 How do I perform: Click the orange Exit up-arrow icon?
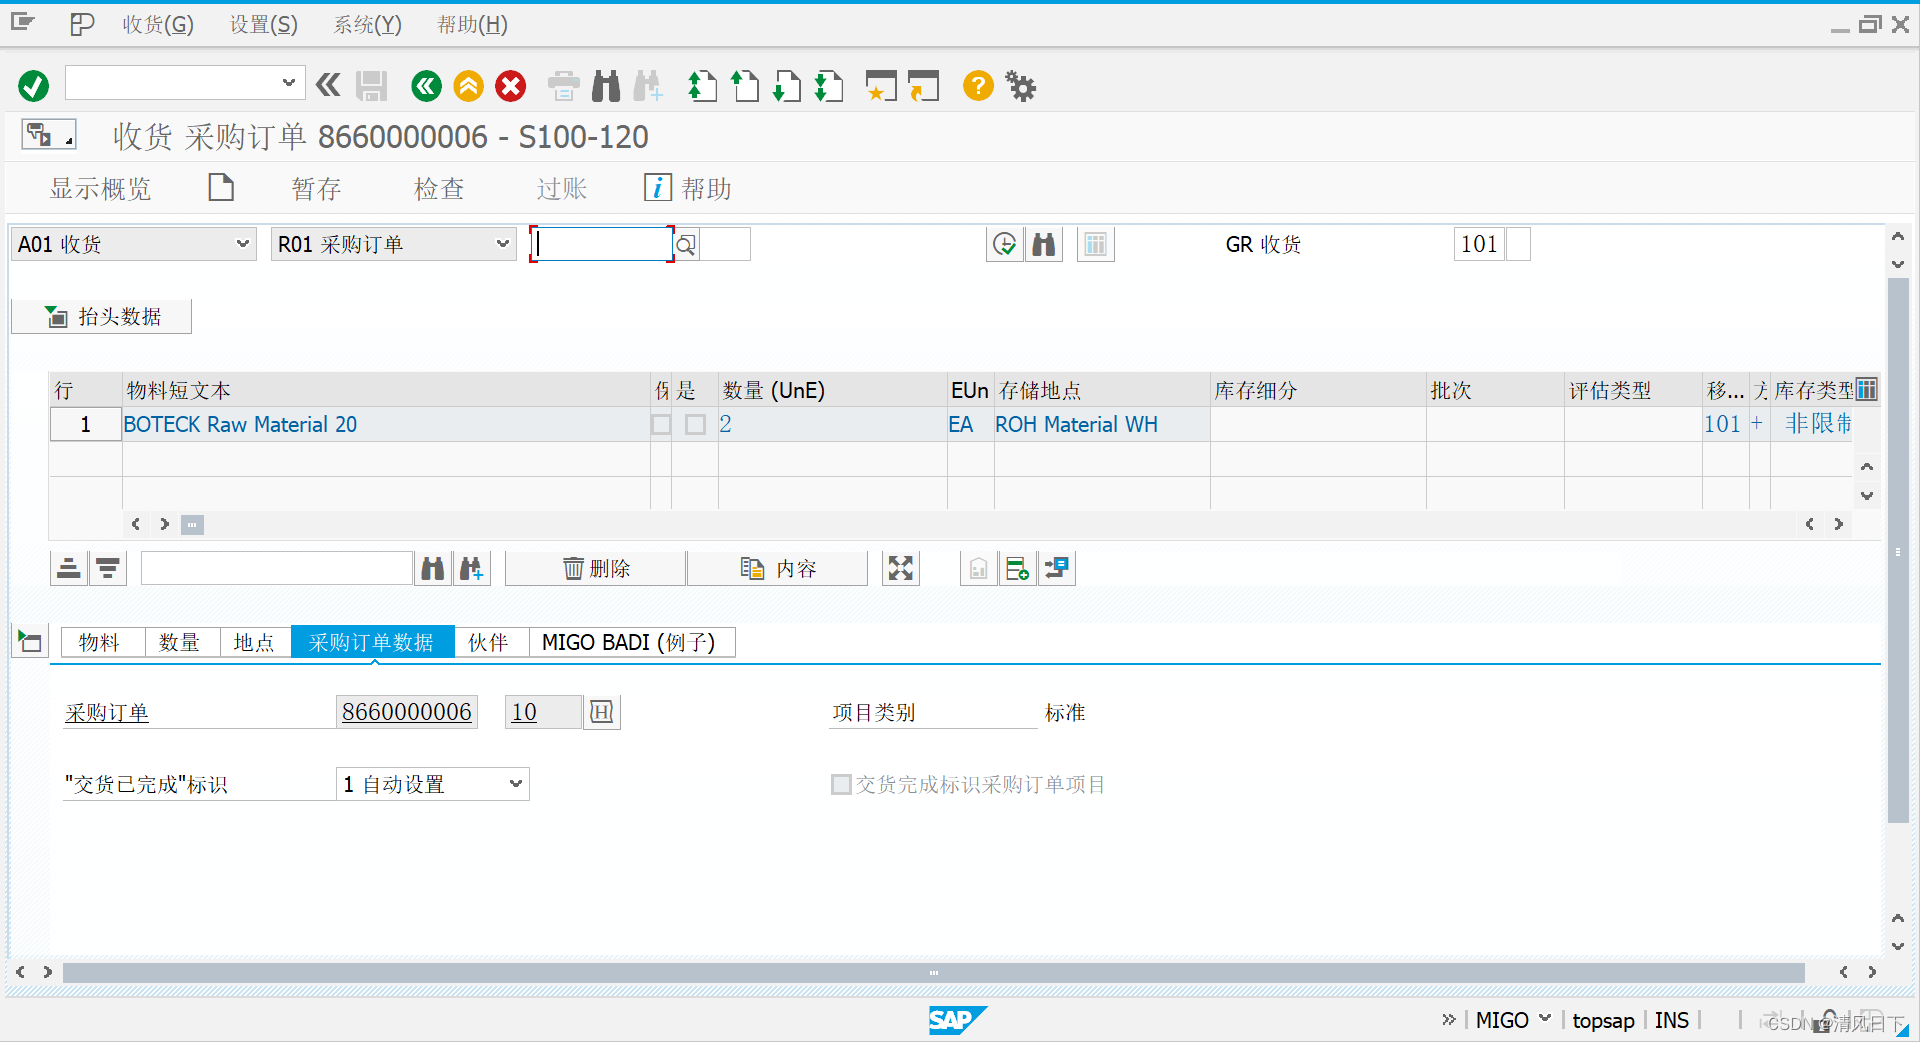coord(468,86)
